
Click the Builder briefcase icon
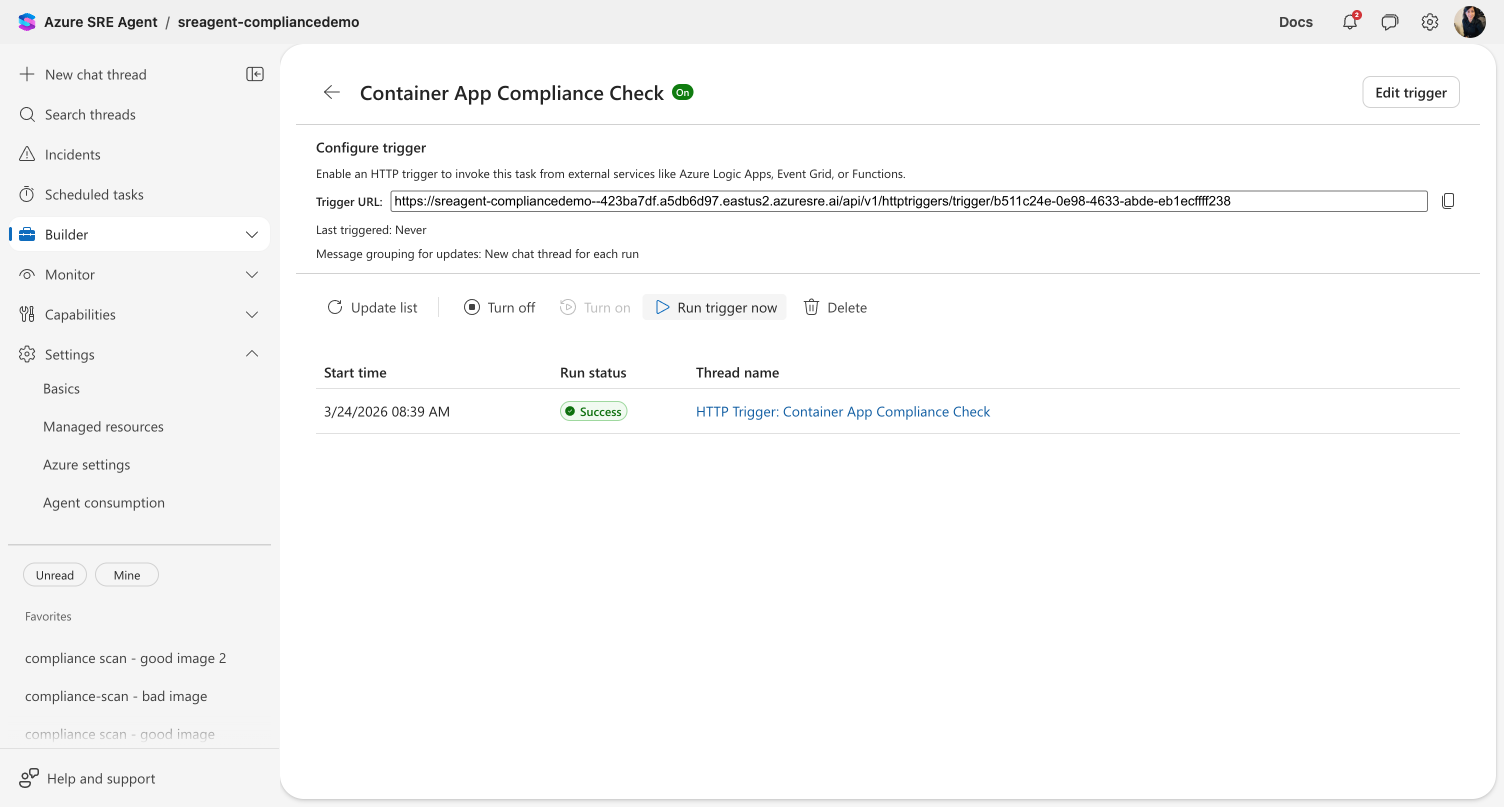(x=27, y=234)
